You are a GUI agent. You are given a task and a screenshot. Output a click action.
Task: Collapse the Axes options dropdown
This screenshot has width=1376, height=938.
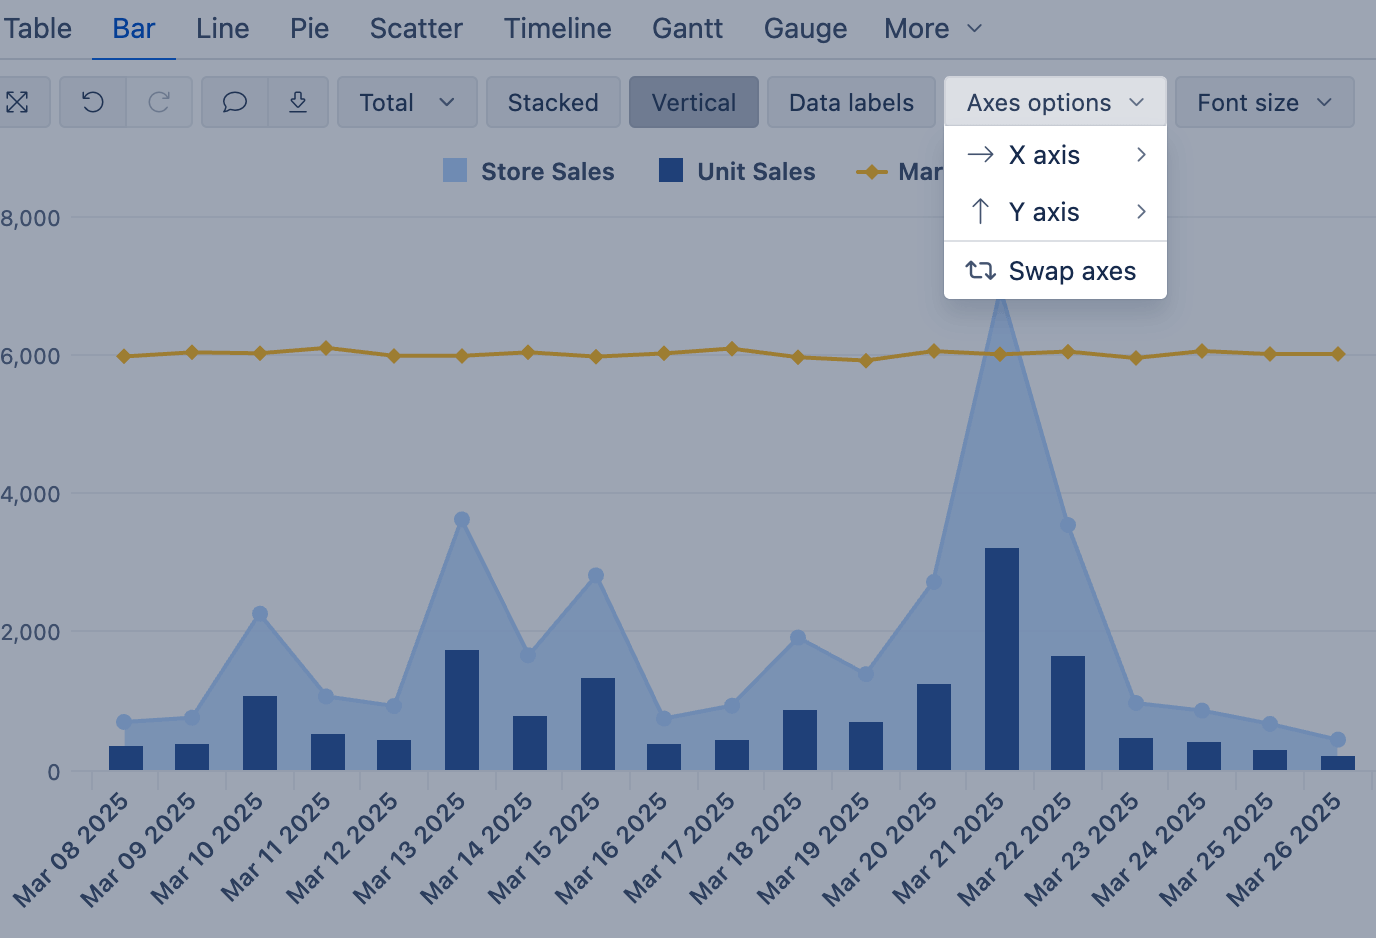point(1054,102)
